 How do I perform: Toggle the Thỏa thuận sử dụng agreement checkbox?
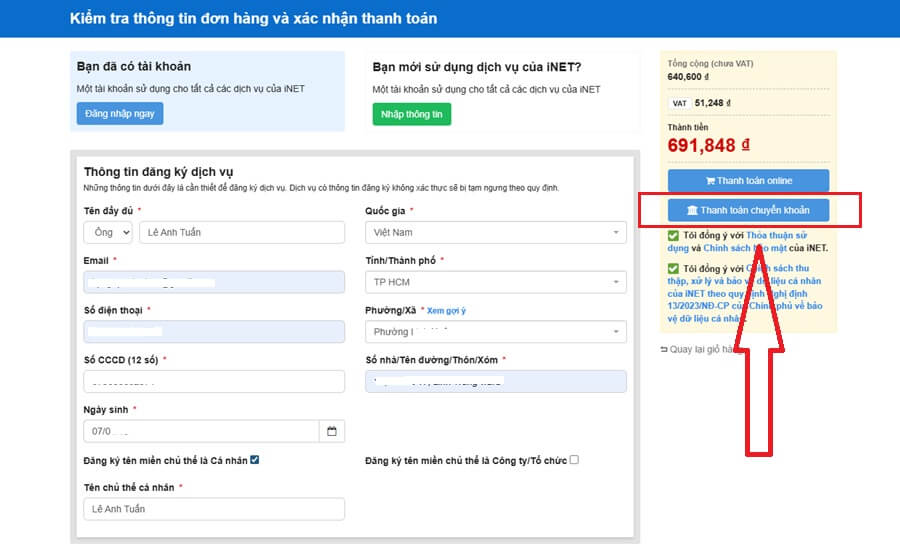pyautogui.click(x=673, y=235)
